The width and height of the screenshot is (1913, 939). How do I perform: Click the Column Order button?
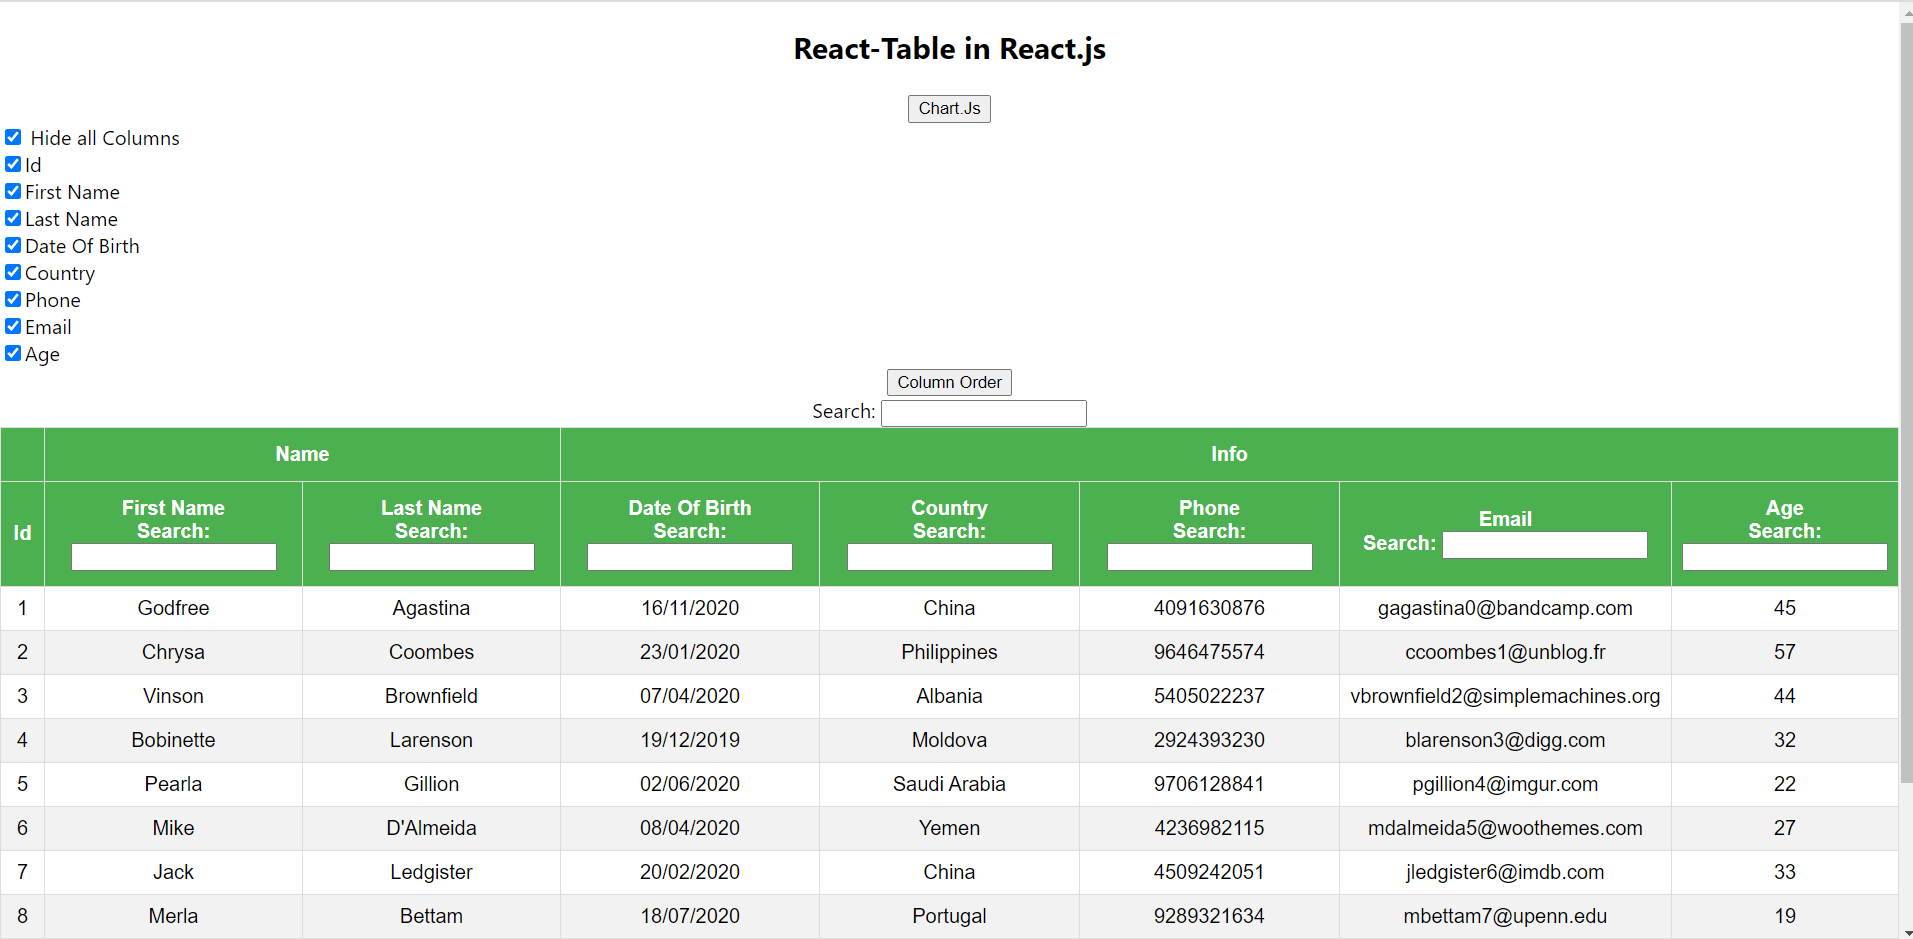(949, 382)
